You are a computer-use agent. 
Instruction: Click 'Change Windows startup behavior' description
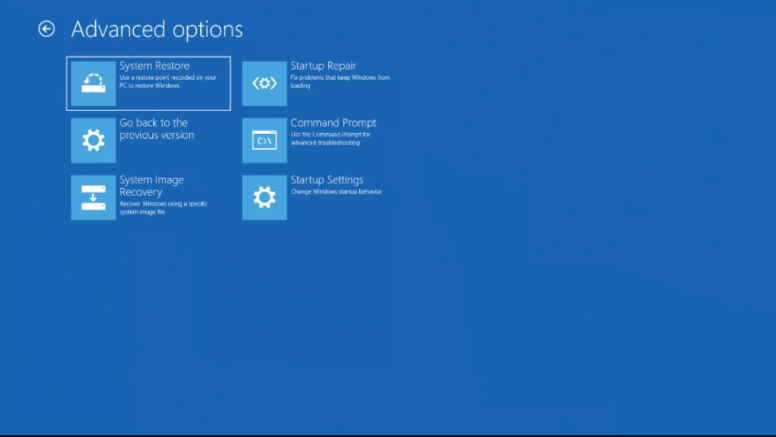tap(336, 192)
